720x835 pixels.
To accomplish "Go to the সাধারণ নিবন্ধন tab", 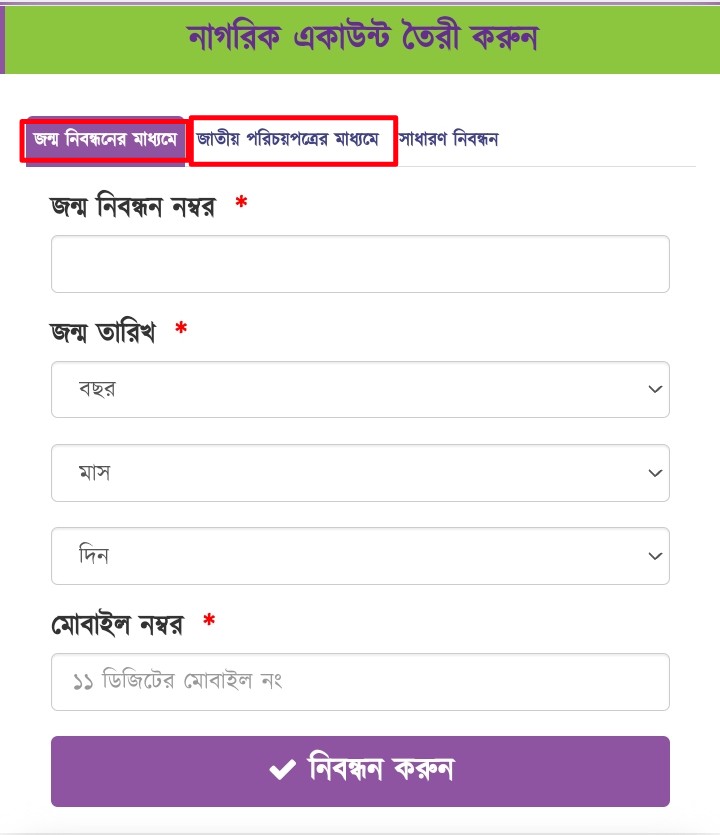I will coord(449,140).
